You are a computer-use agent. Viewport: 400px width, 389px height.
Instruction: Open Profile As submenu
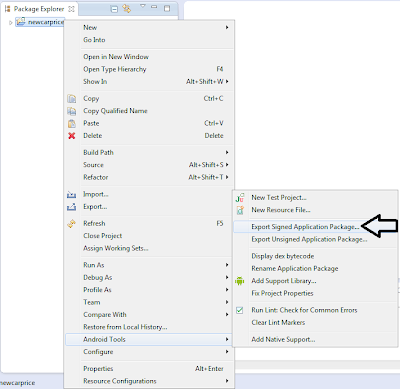coord(149,290)
